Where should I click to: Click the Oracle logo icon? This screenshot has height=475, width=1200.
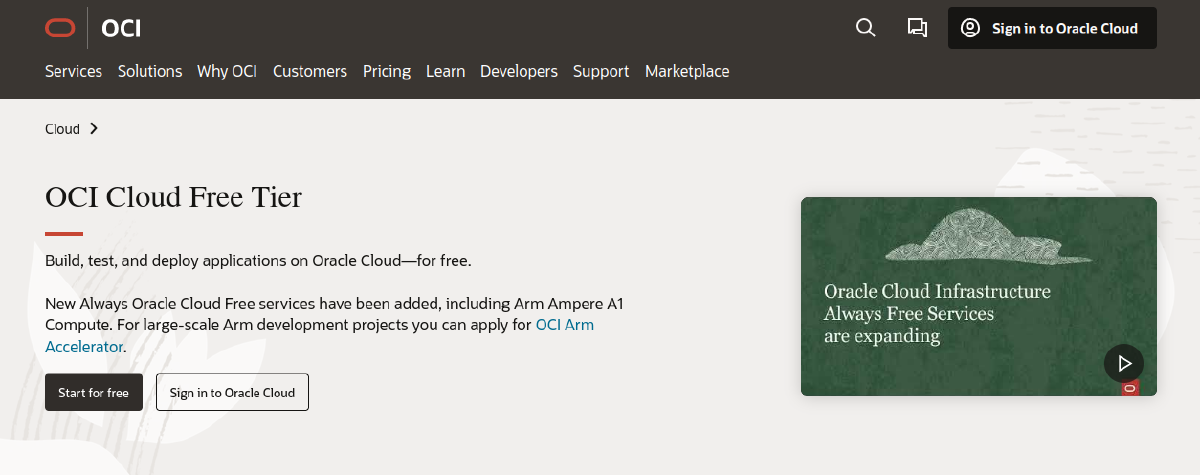point(60,28)
